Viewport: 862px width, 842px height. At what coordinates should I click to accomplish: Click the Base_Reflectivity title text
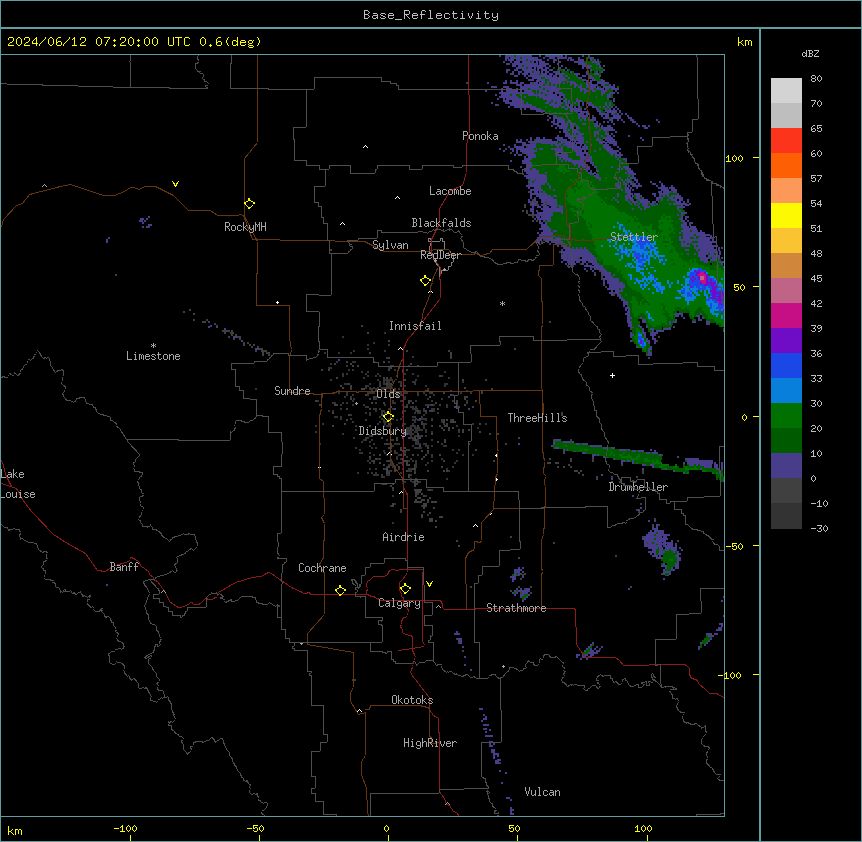(x=431, y=15)
